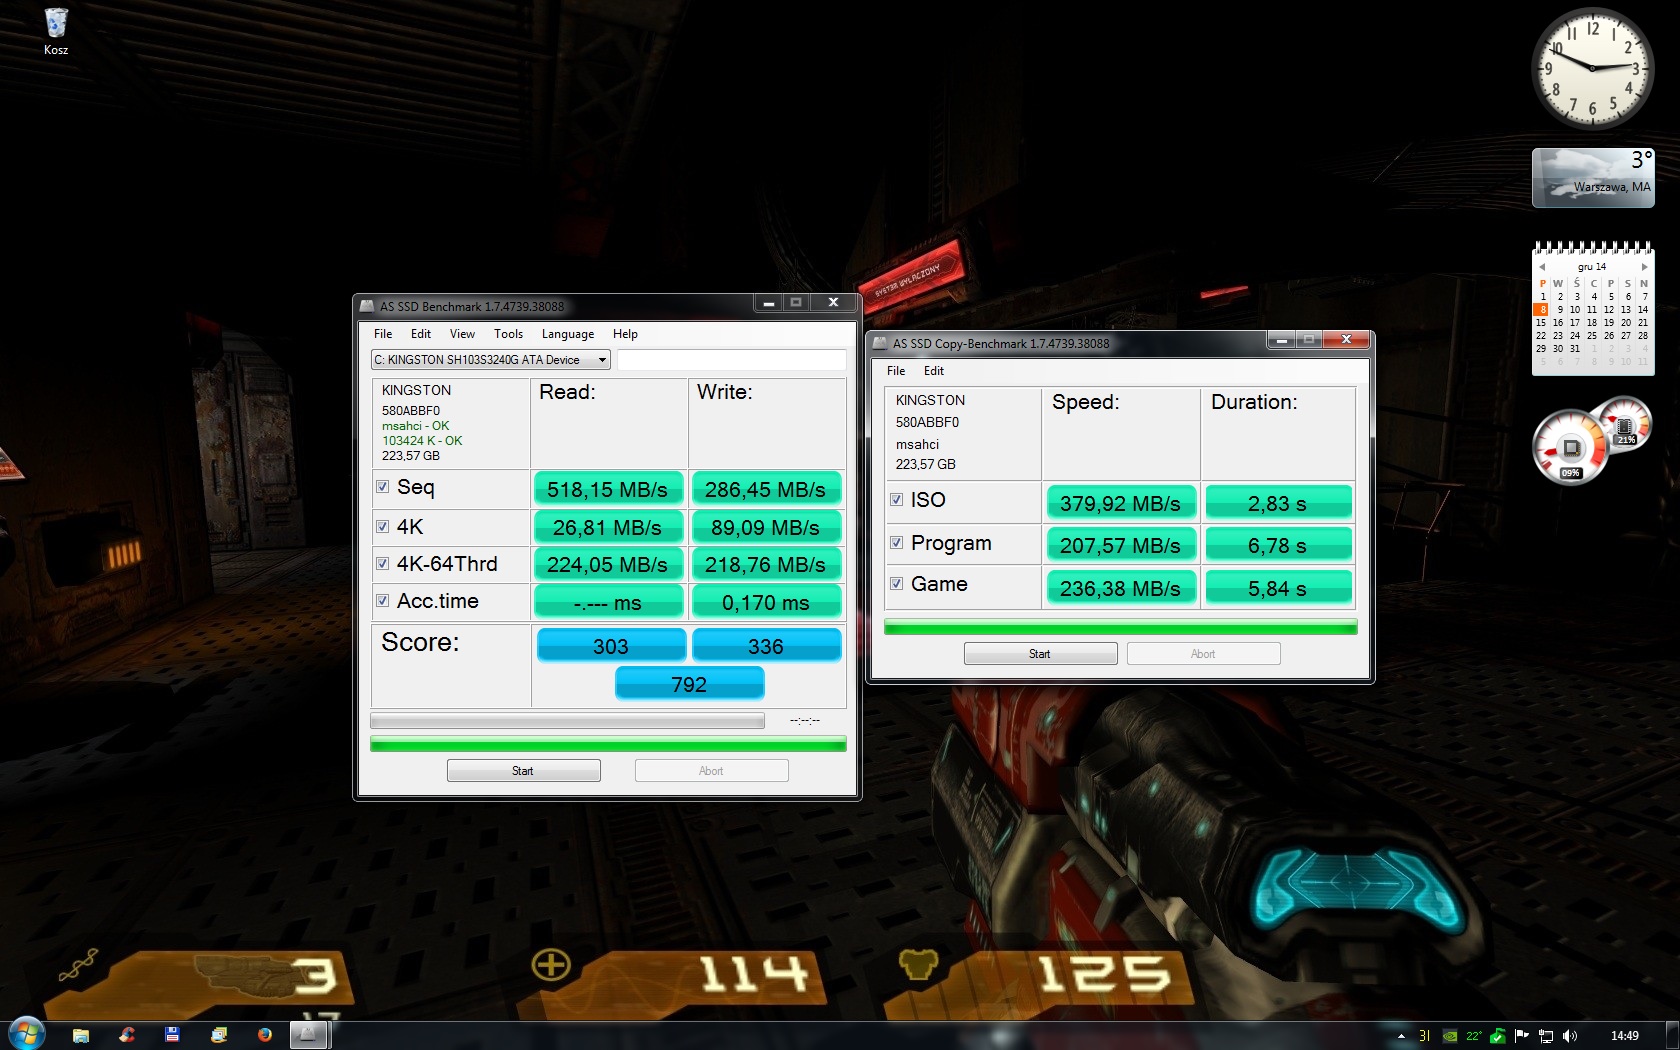The image size is (1680, 1050).
Task: Select day 25 in the calendar gadget
Action: coord(1592,335)
